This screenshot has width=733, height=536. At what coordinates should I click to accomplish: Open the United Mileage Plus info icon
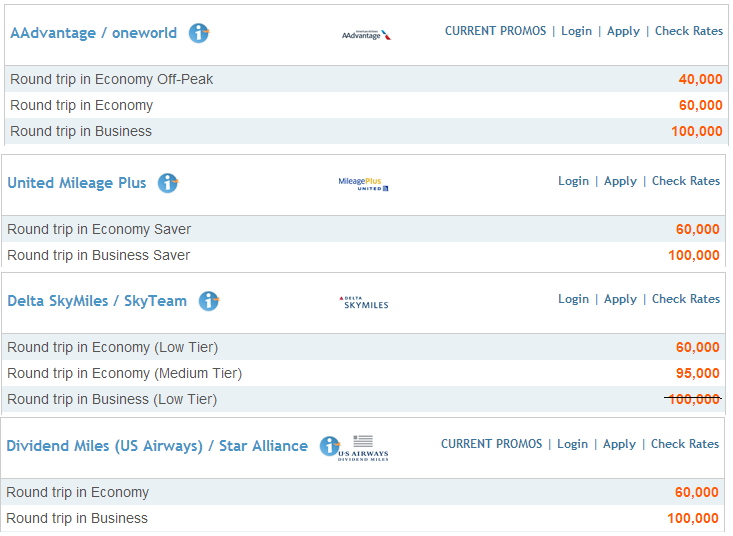point(168,183)
